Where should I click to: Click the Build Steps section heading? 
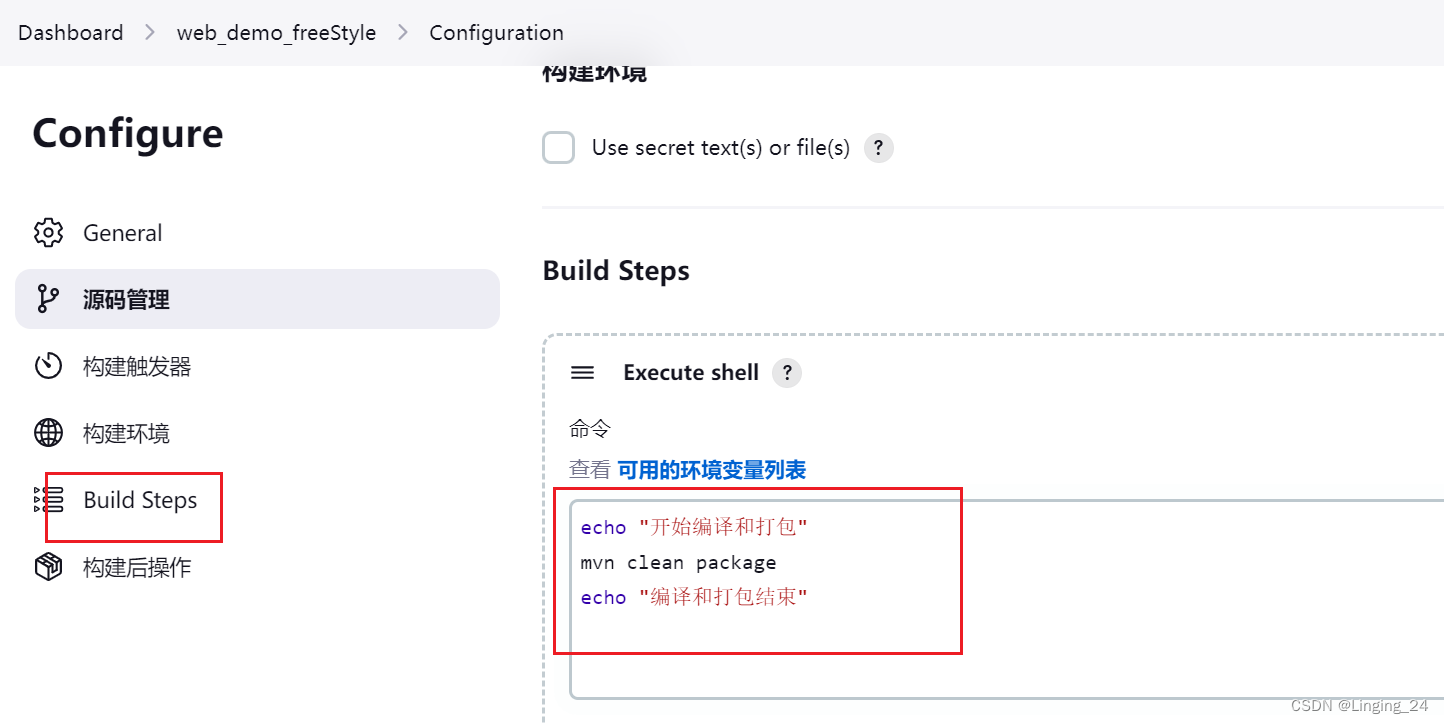(x=616, y=271)
